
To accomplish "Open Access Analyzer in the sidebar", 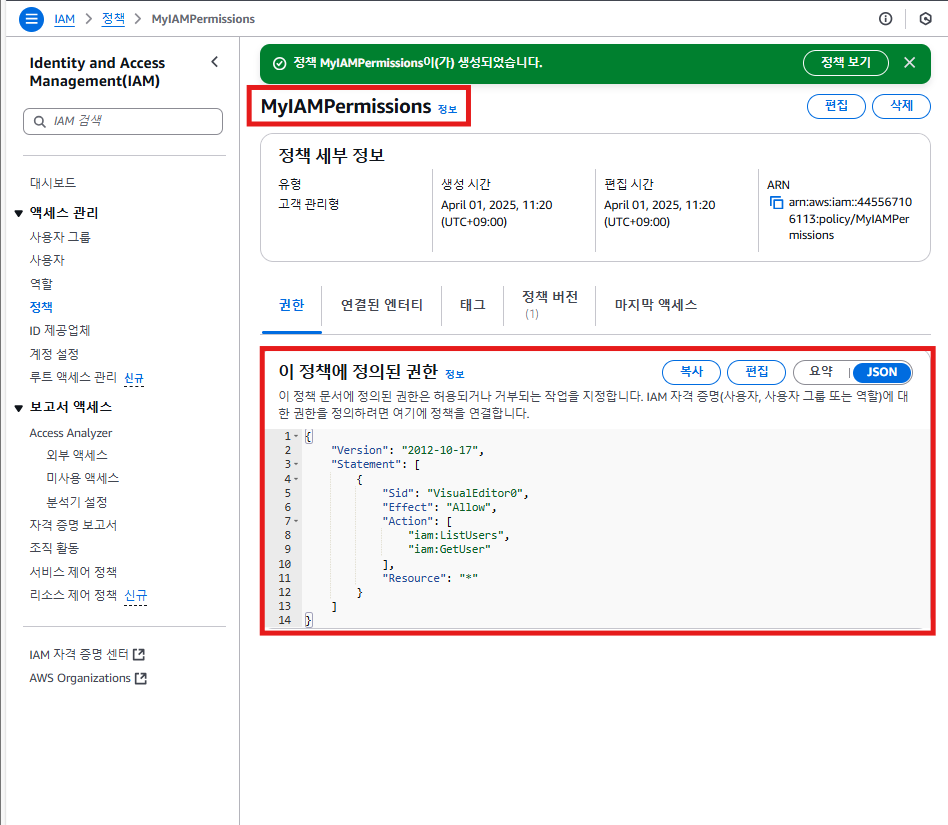I will 71,433.
